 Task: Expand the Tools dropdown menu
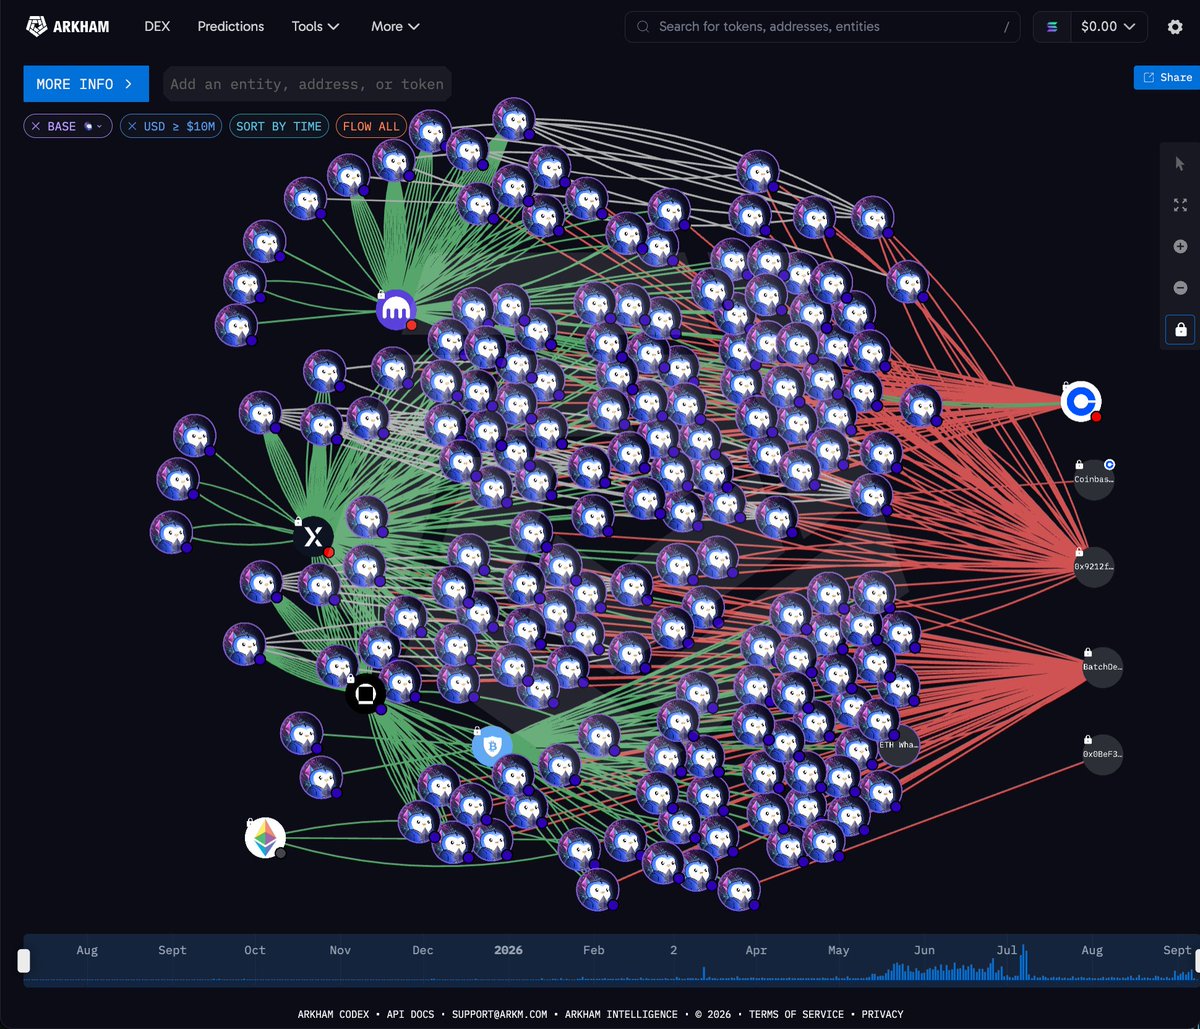coord(316,27)
